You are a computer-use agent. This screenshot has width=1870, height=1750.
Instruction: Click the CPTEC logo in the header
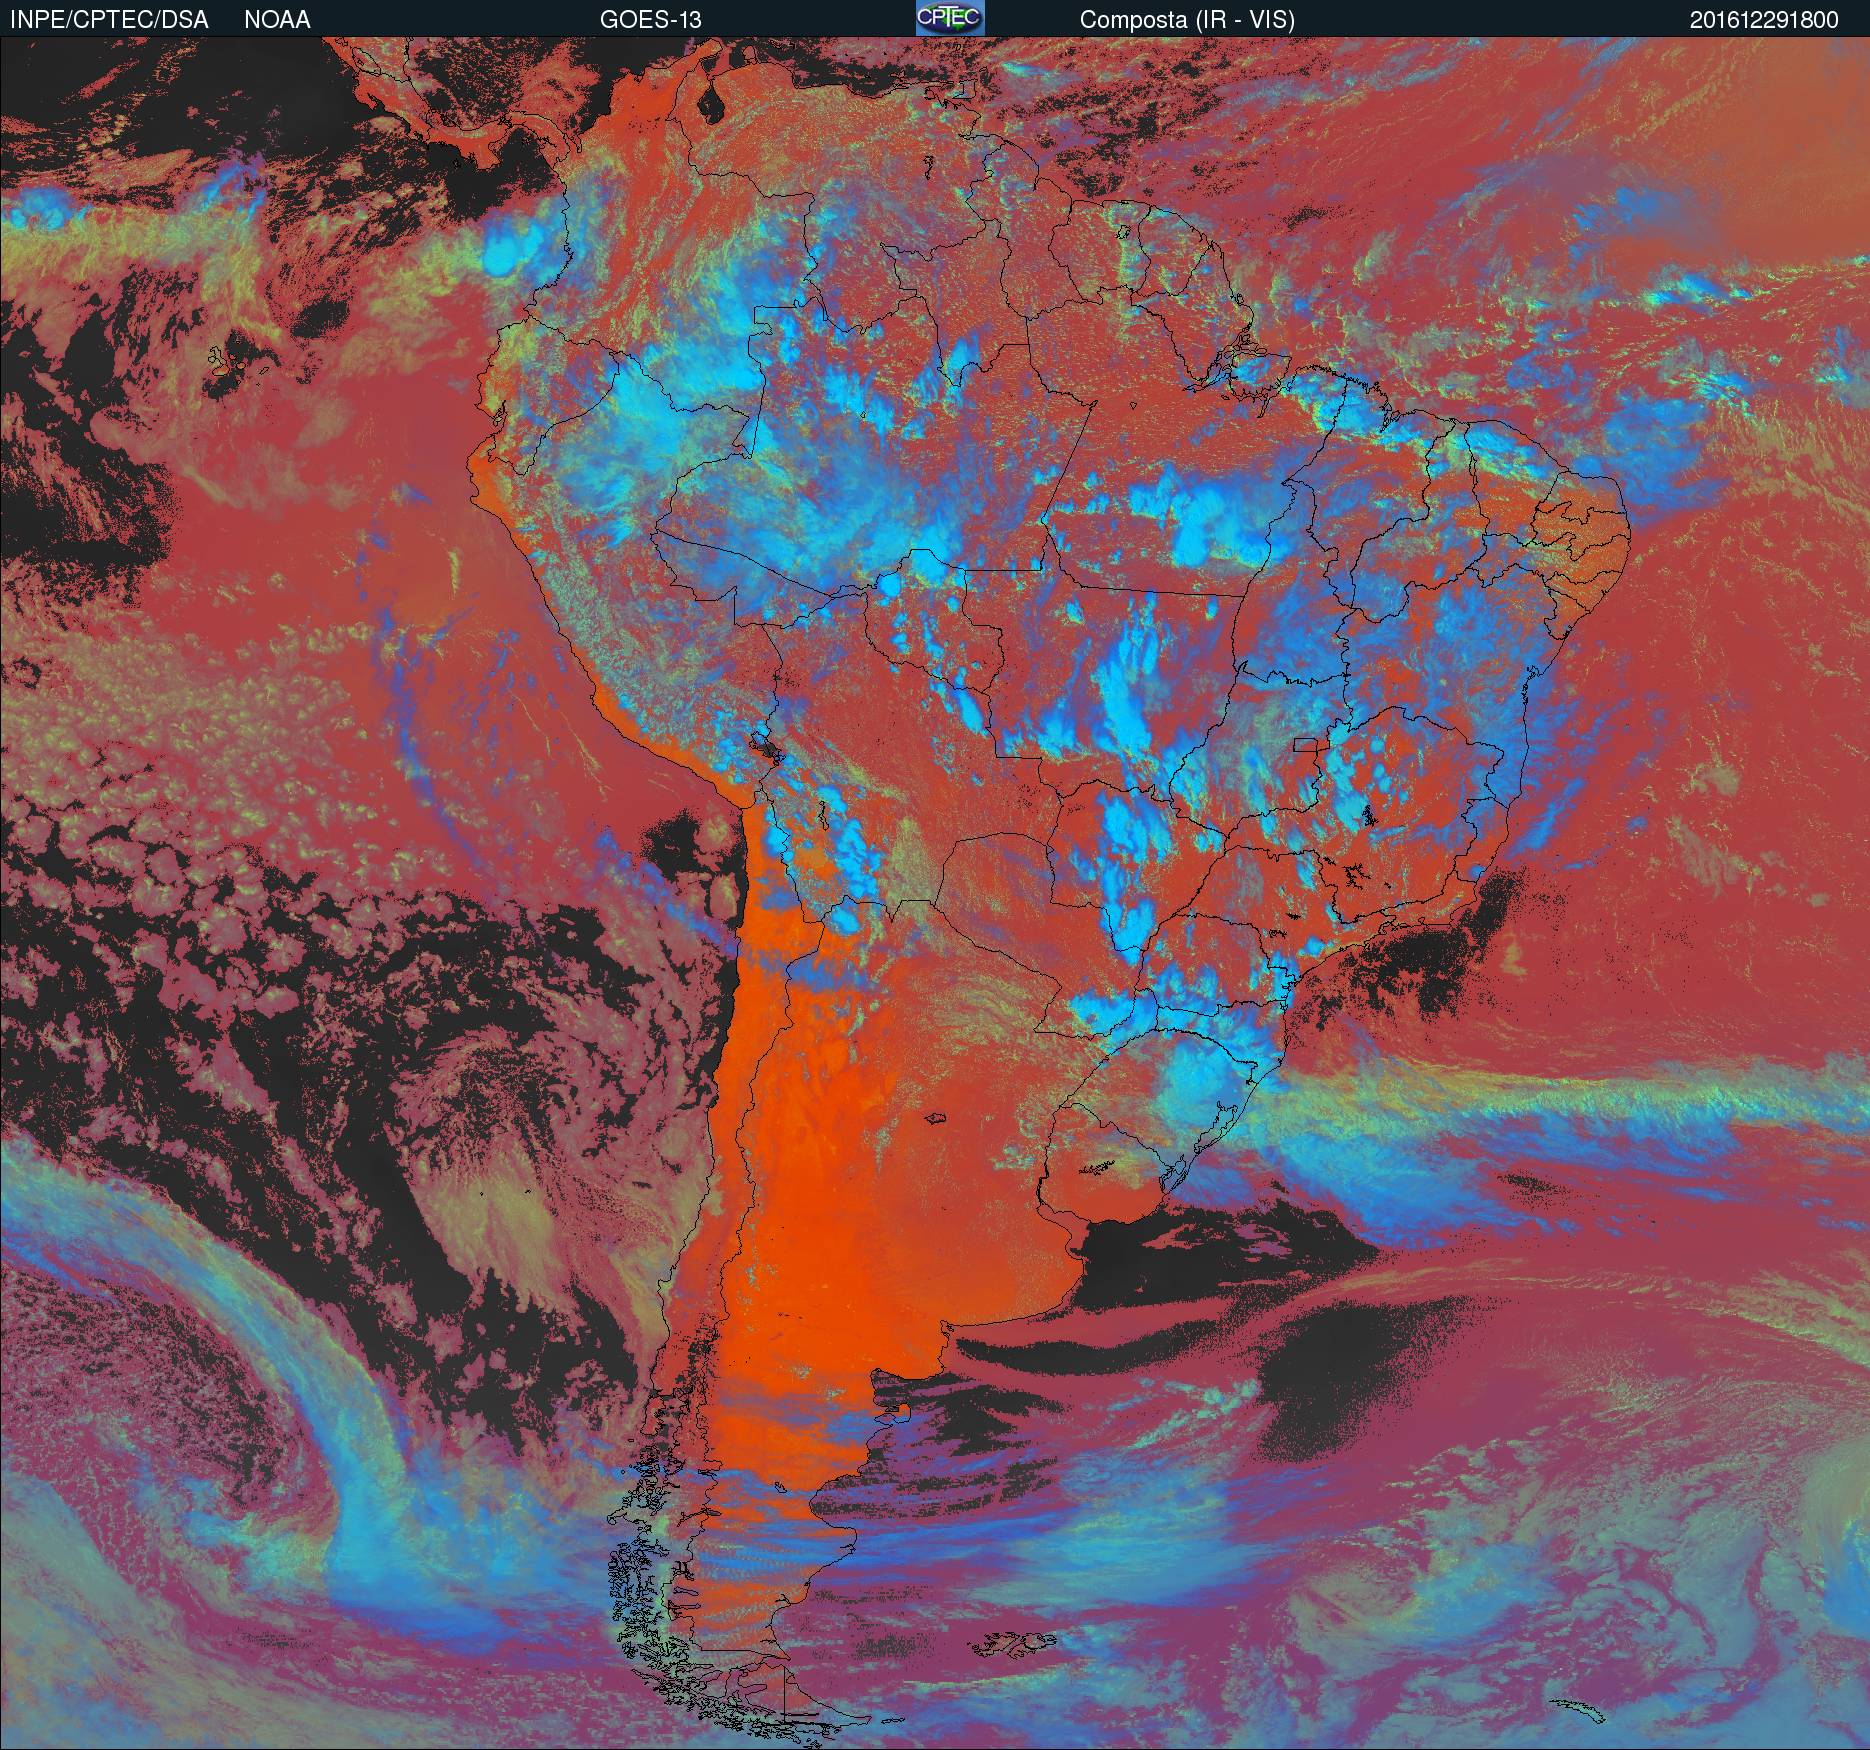point(949,18)
